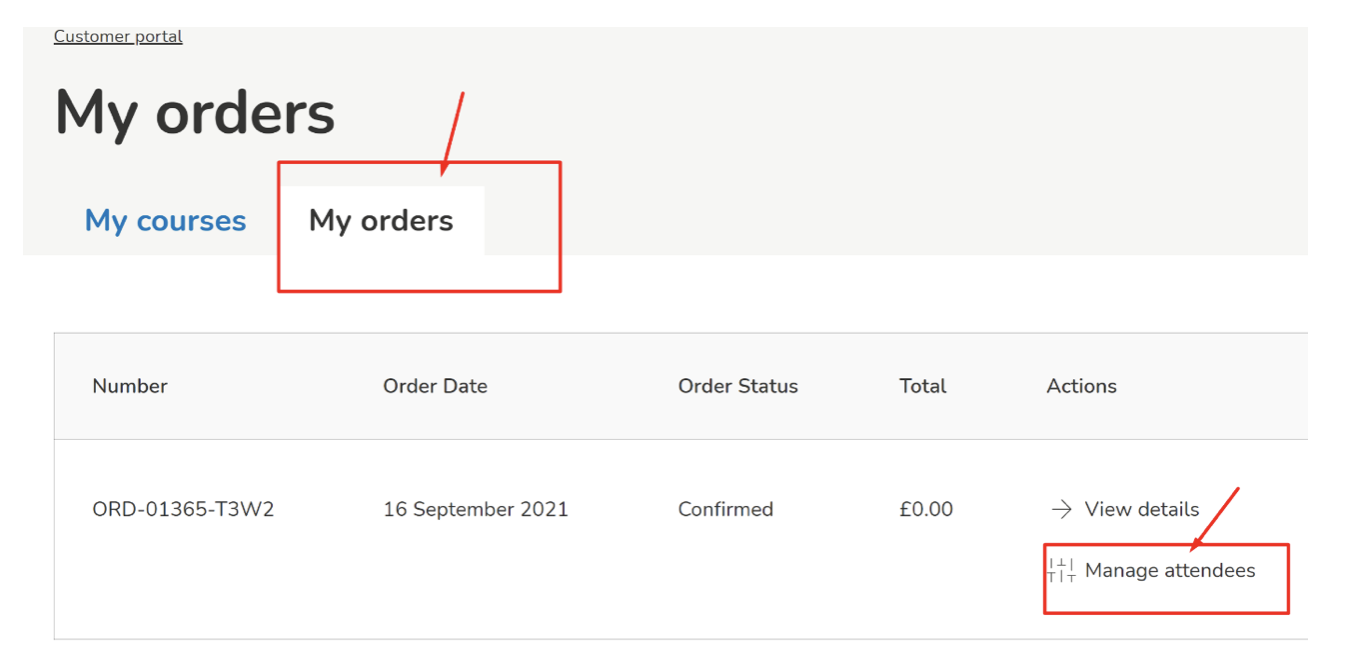Click the large My orders page heading

(195, 112)
